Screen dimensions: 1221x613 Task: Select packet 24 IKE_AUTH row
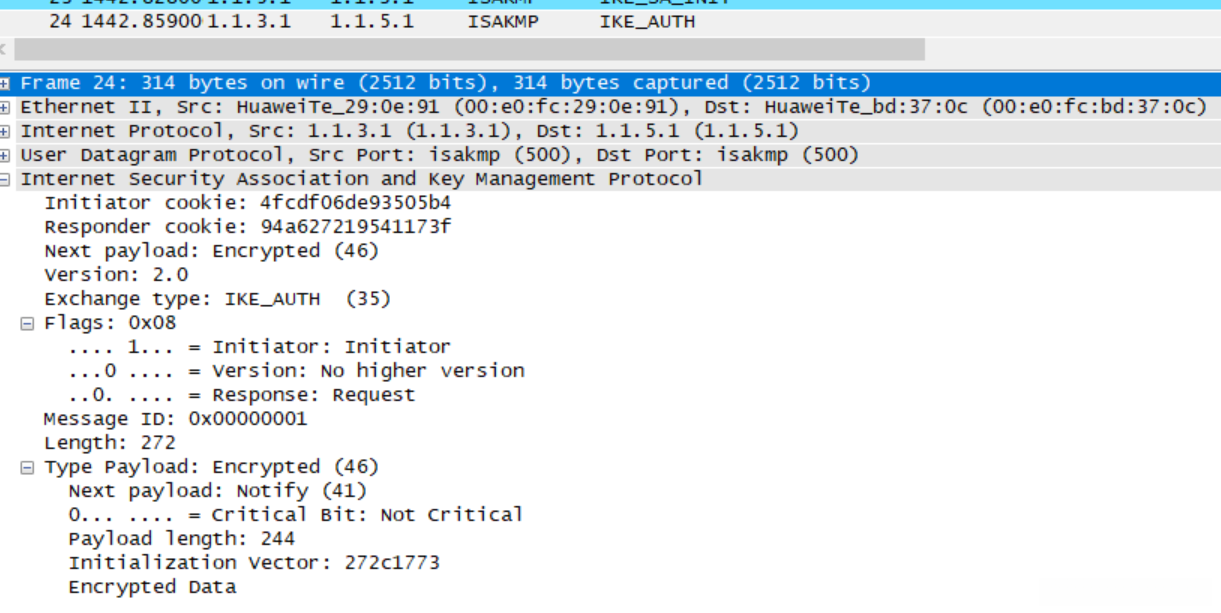point(370,21)
